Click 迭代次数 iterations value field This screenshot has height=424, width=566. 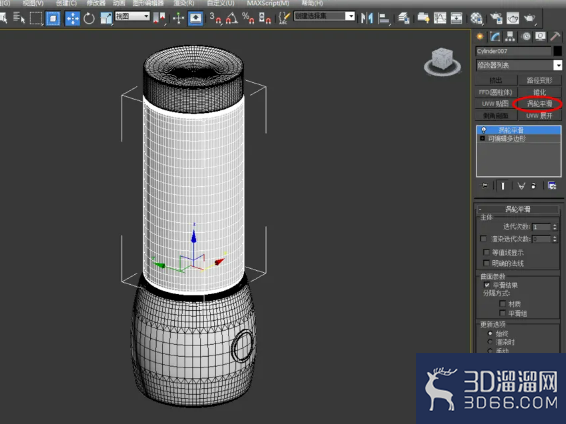[541, 227]
